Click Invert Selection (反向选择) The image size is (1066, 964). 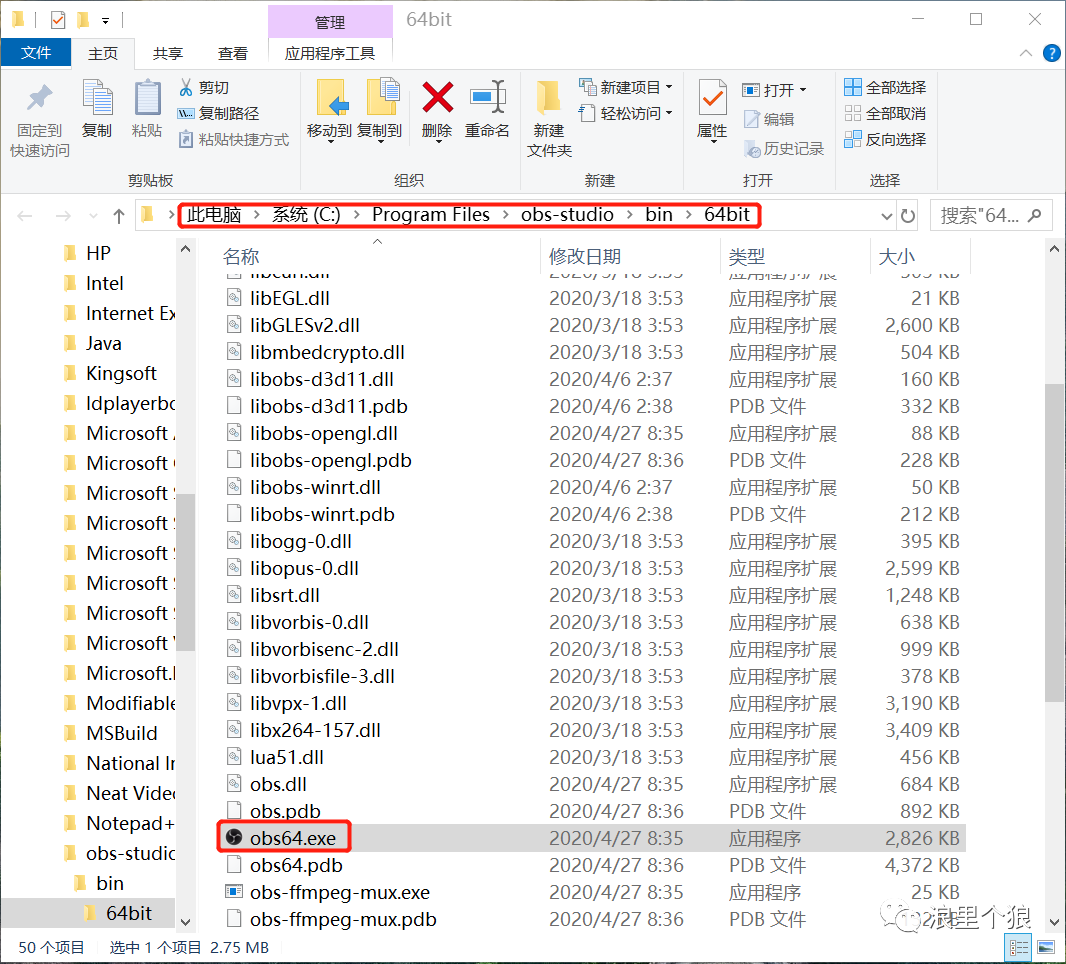tap(885, 139)
